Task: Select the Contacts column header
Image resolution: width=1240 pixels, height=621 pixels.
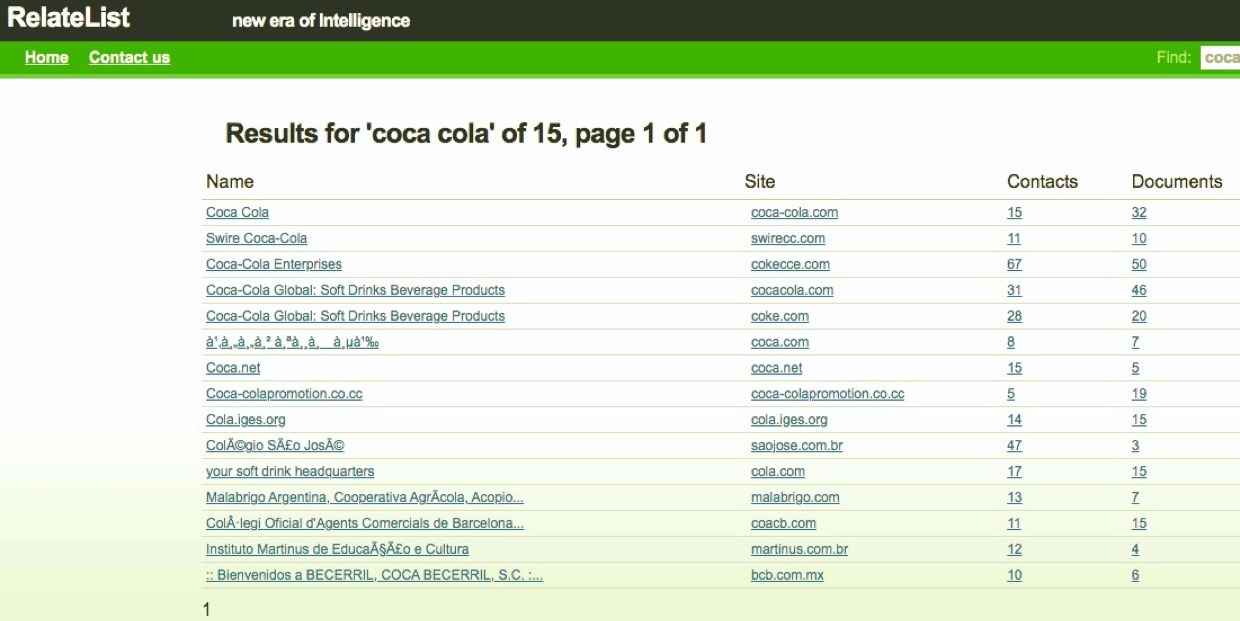Action: [x=1042, y=182]
